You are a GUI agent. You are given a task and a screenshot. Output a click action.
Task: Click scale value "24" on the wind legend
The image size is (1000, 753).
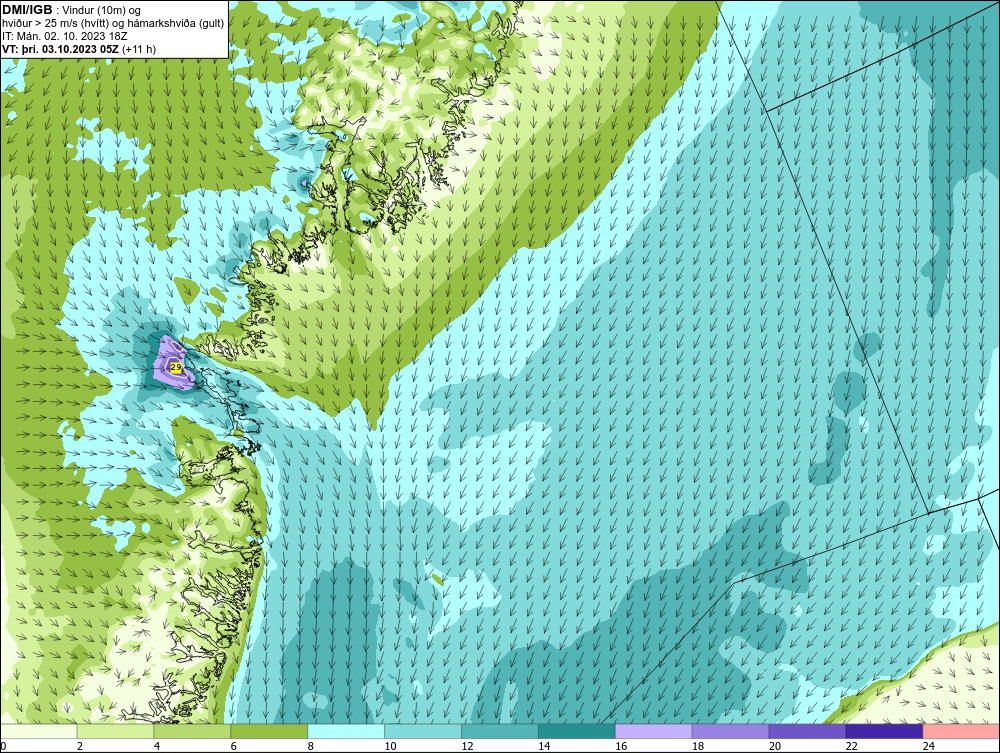tap(928, 746)
